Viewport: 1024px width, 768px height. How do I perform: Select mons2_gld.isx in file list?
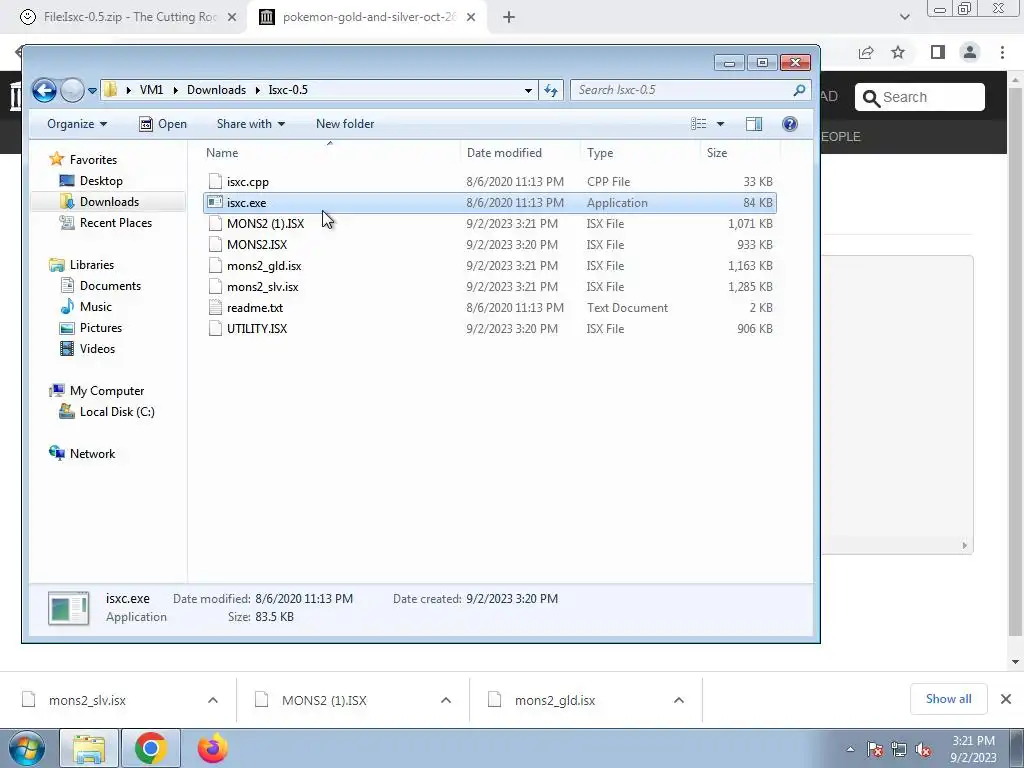click(490, 265)
